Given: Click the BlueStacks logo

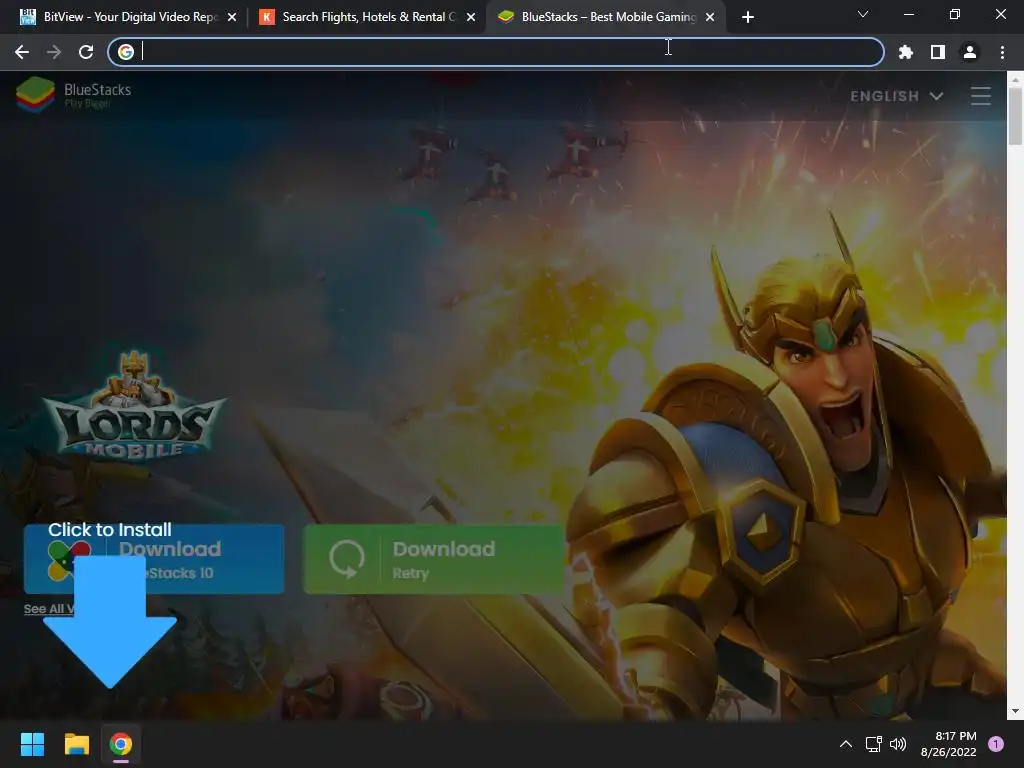Looking at the screenshot, I should [74, 95].
